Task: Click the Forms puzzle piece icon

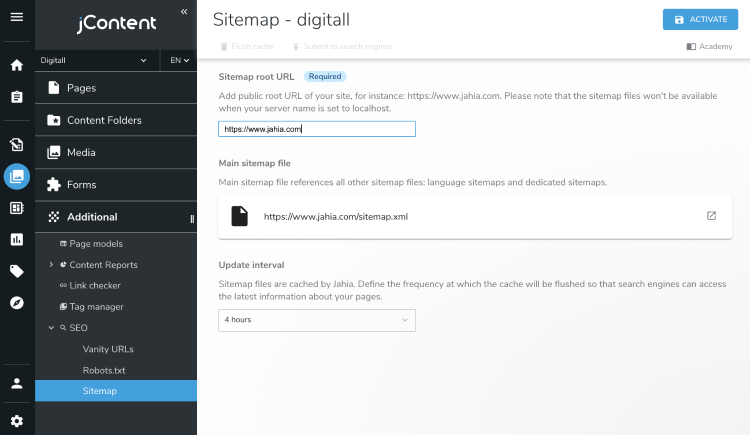Action: [x=54, y=184]
